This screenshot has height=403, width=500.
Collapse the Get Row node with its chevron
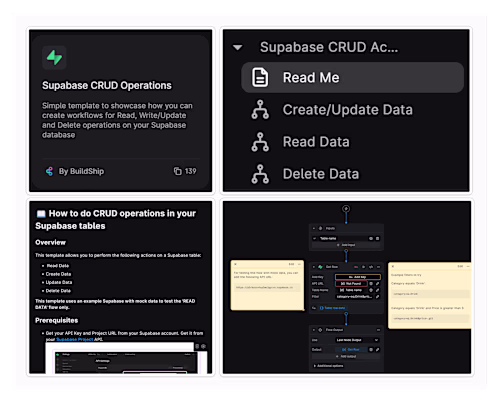[314, 267]
